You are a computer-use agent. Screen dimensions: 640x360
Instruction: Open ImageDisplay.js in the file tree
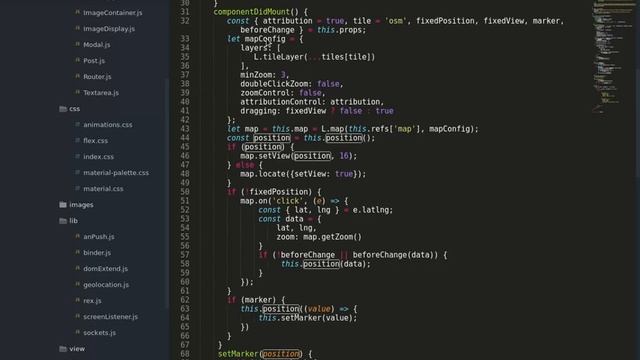tap(109, 29)
